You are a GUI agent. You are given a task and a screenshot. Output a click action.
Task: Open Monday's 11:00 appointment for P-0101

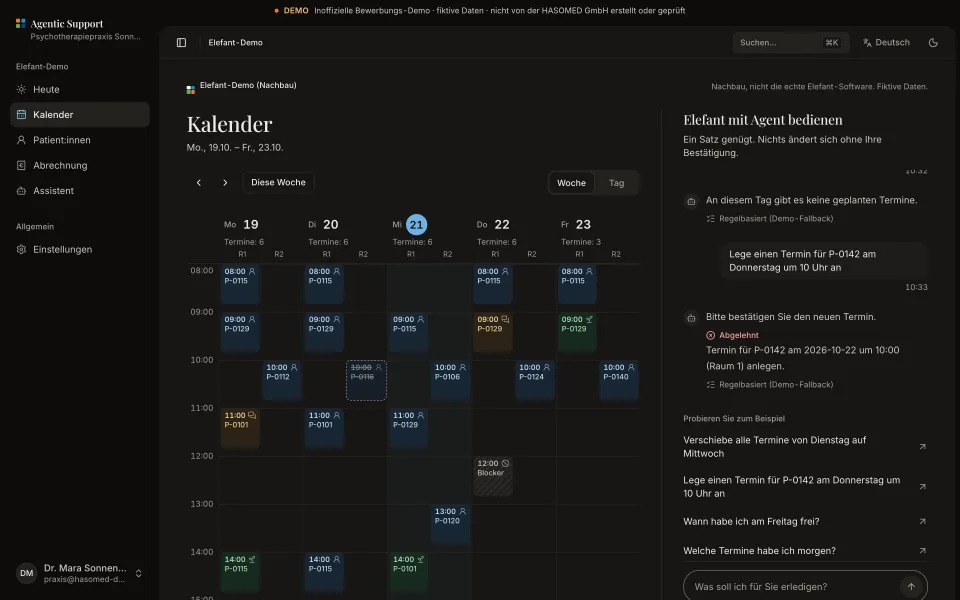[x=240, y=429]
